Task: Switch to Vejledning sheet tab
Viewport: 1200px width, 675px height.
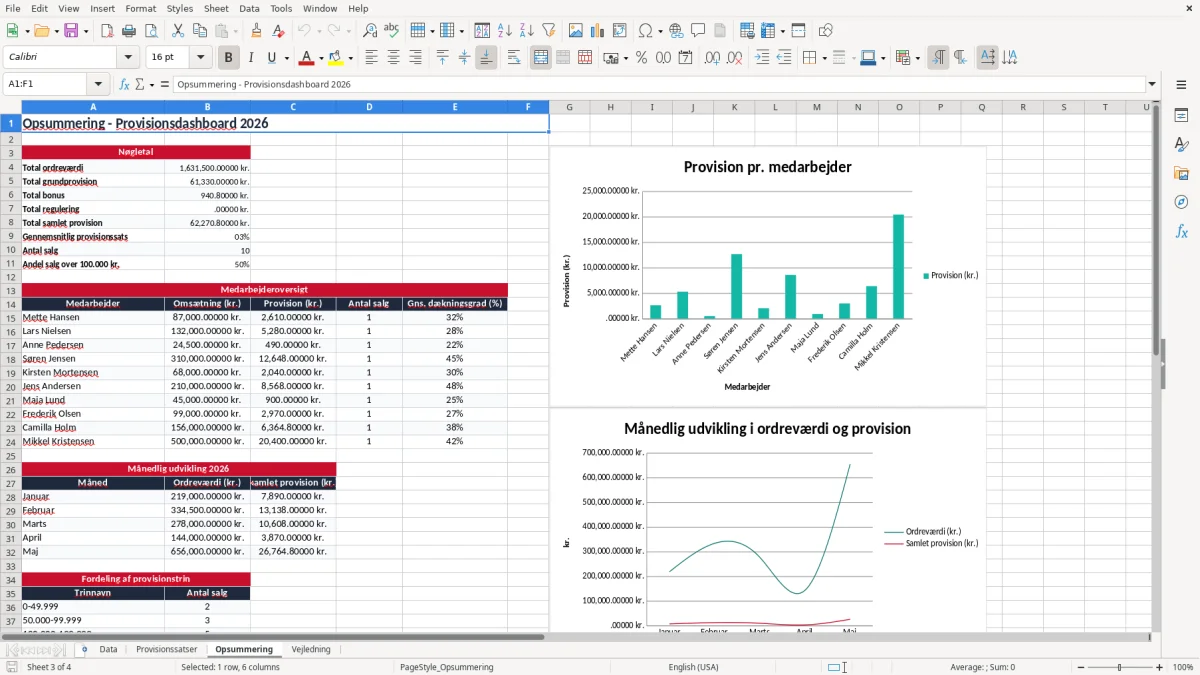Action: click(x=311, y=649)
